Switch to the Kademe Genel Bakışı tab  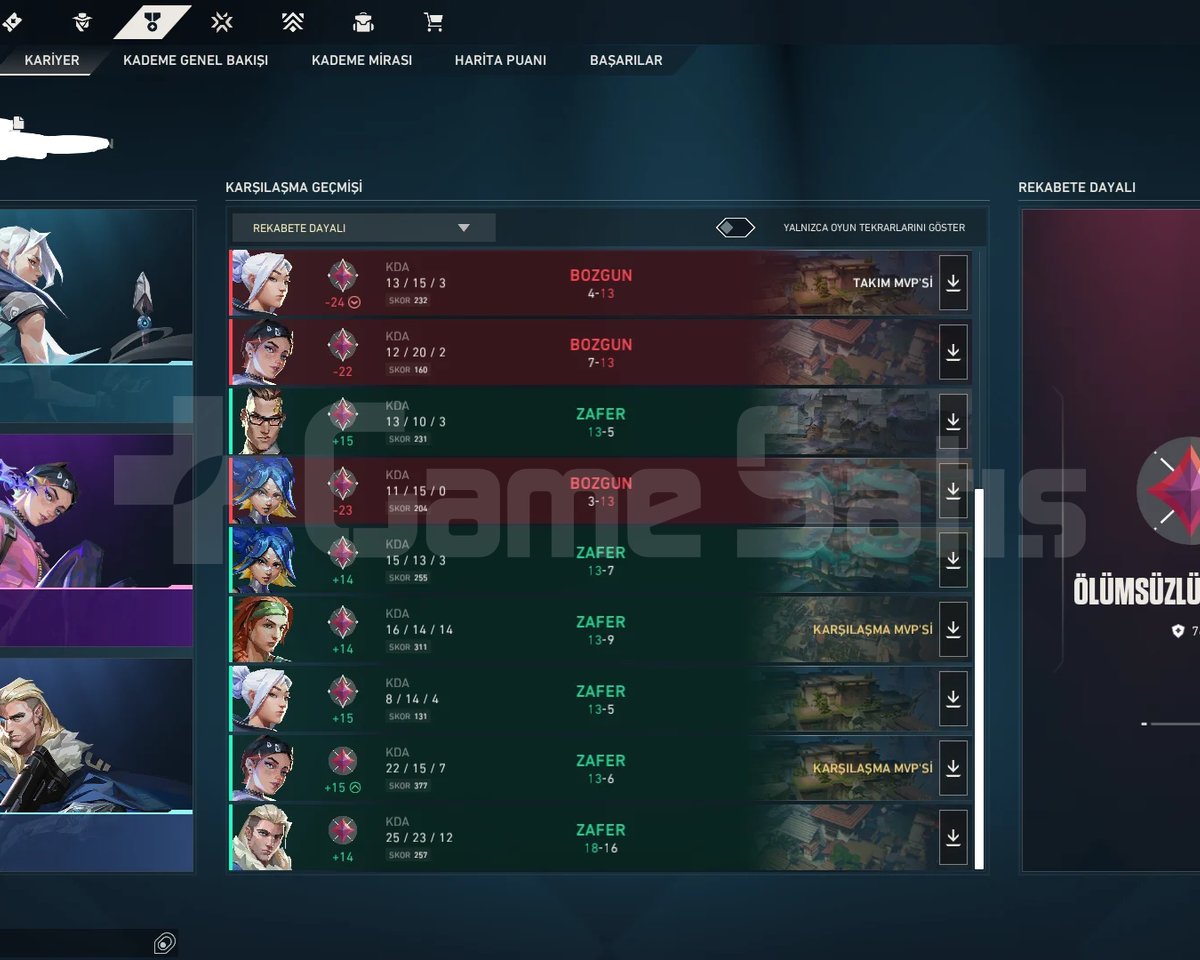196,60
